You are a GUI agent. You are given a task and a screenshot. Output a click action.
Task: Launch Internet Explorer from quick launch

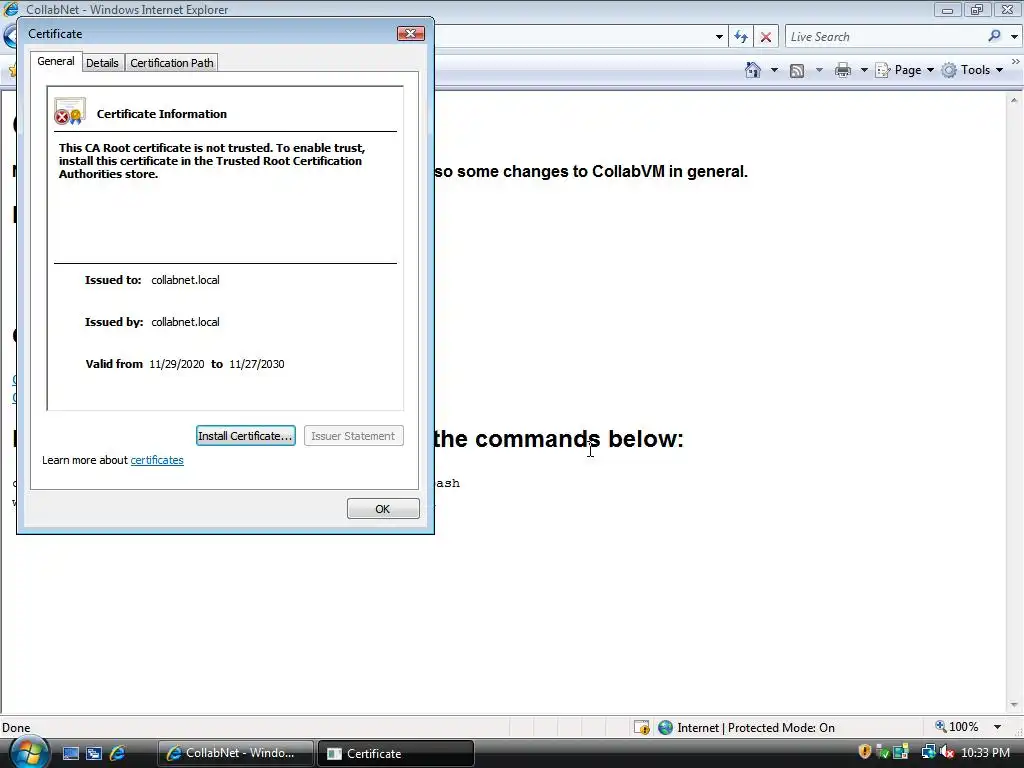118,754
